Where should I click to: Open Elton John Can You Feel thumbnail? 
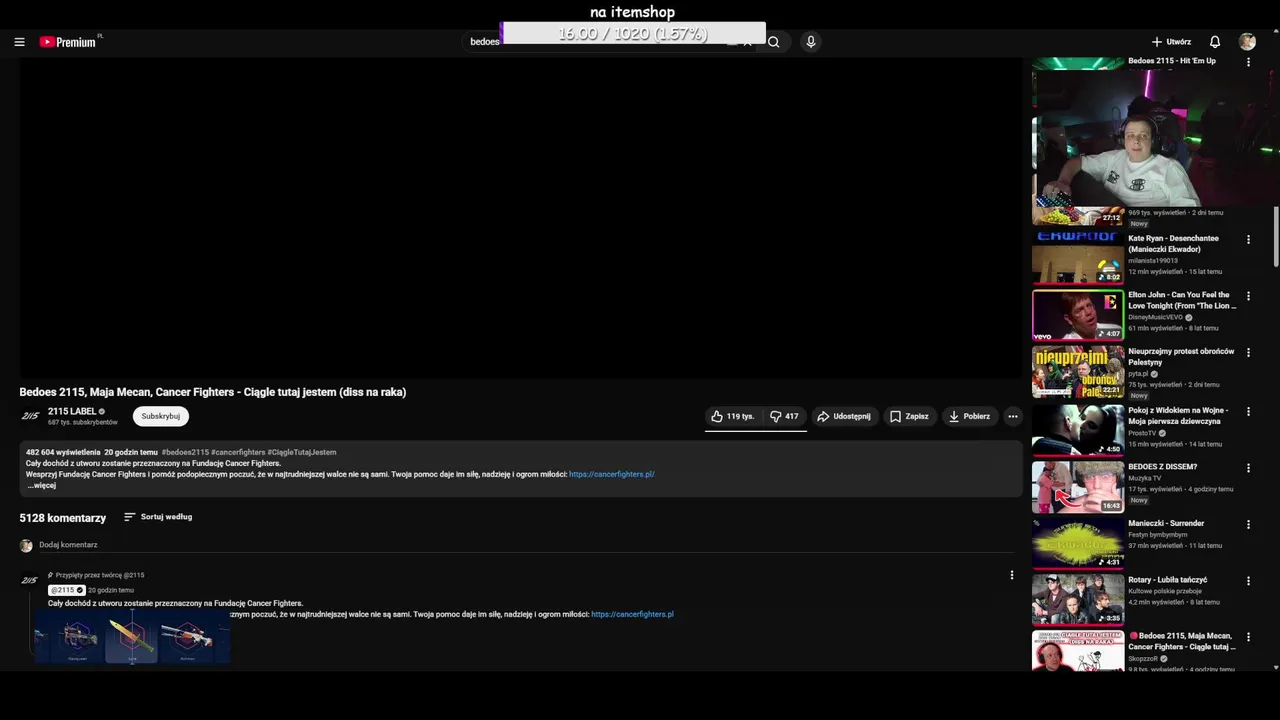point(1078,315)
